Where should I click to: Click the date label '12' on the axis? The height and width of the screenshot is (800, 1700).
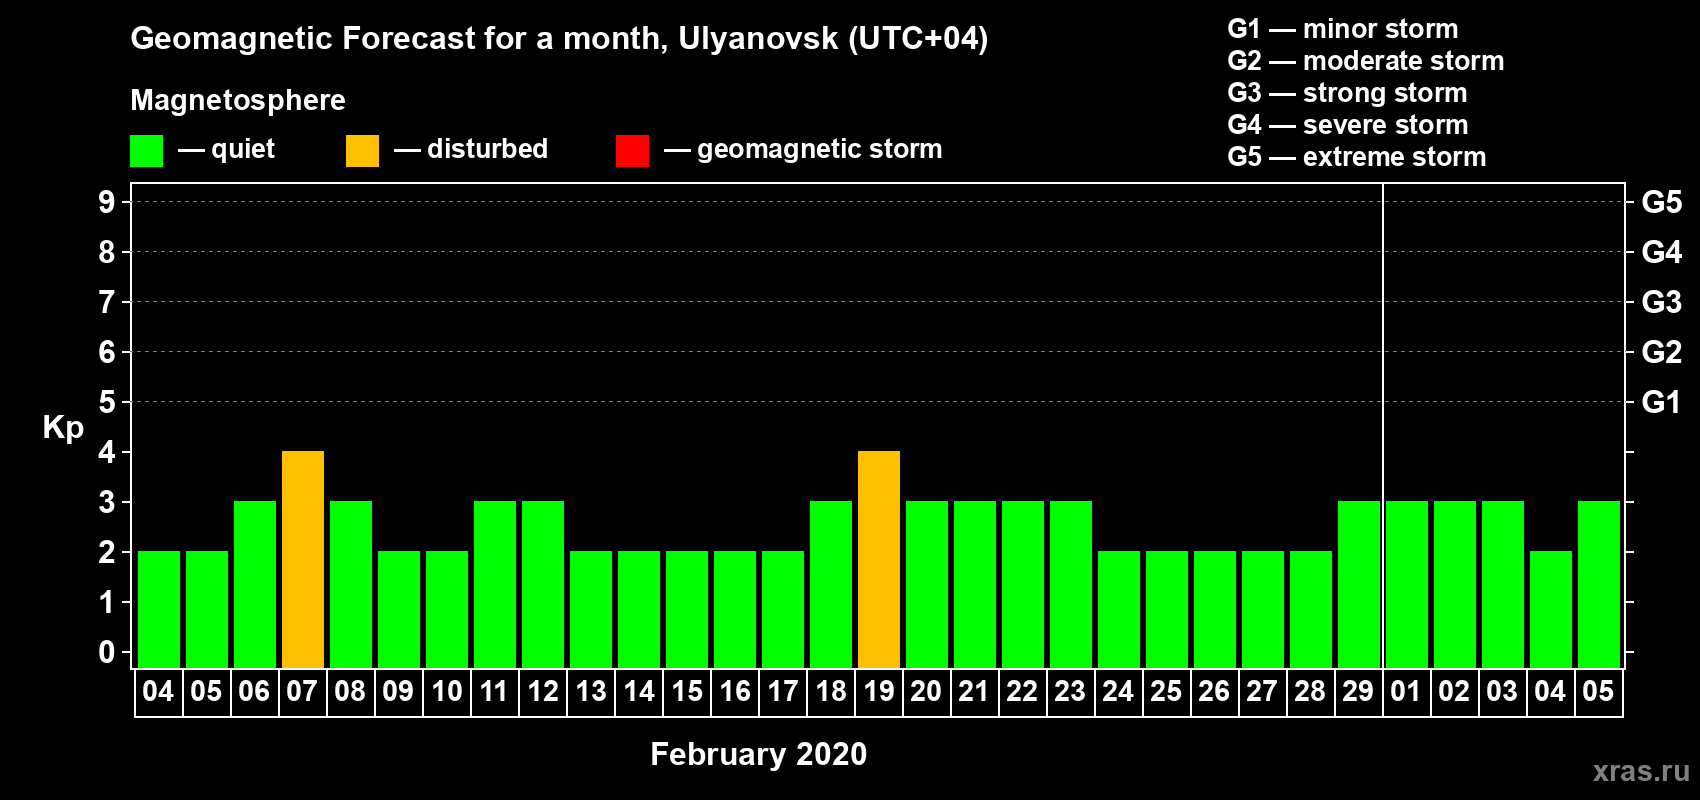[x=543, y=692]
